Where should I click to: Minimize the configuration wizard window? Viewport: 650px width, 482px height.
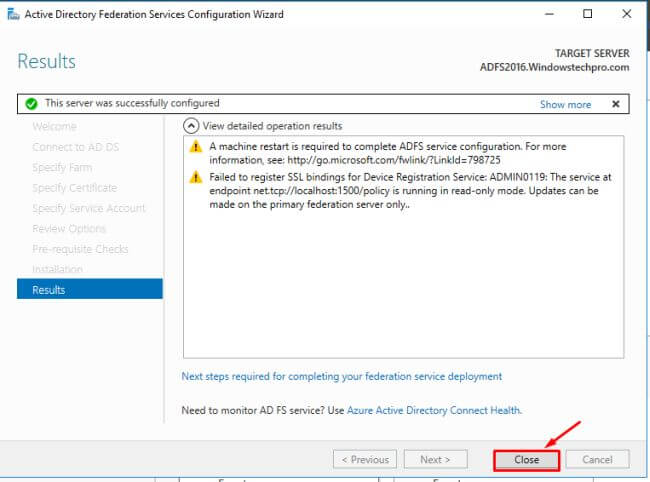(550, 14)
